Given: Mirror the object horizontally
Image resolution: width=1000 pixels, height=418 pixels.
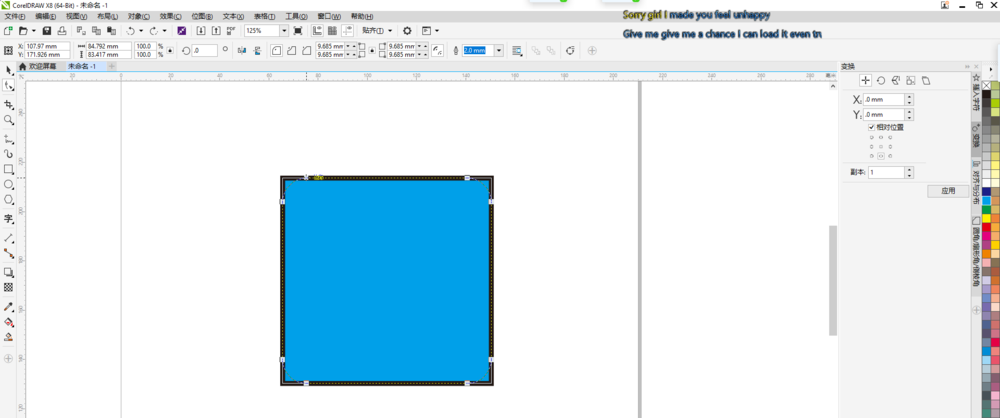Looking at the screenshot, I should coord(242,50).
